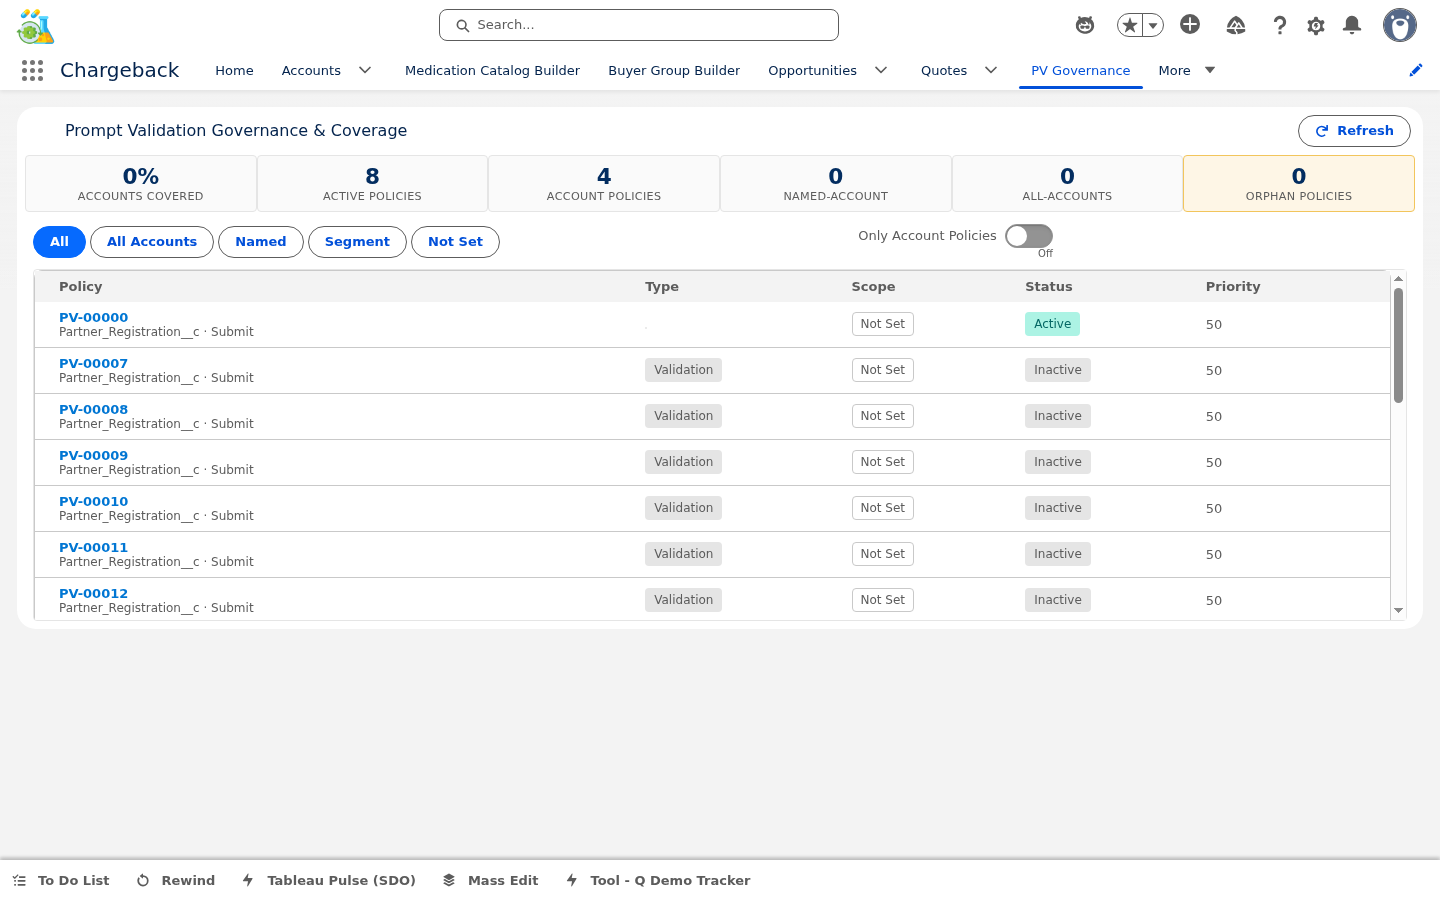Go to the Home tab

tap(234, 70)
